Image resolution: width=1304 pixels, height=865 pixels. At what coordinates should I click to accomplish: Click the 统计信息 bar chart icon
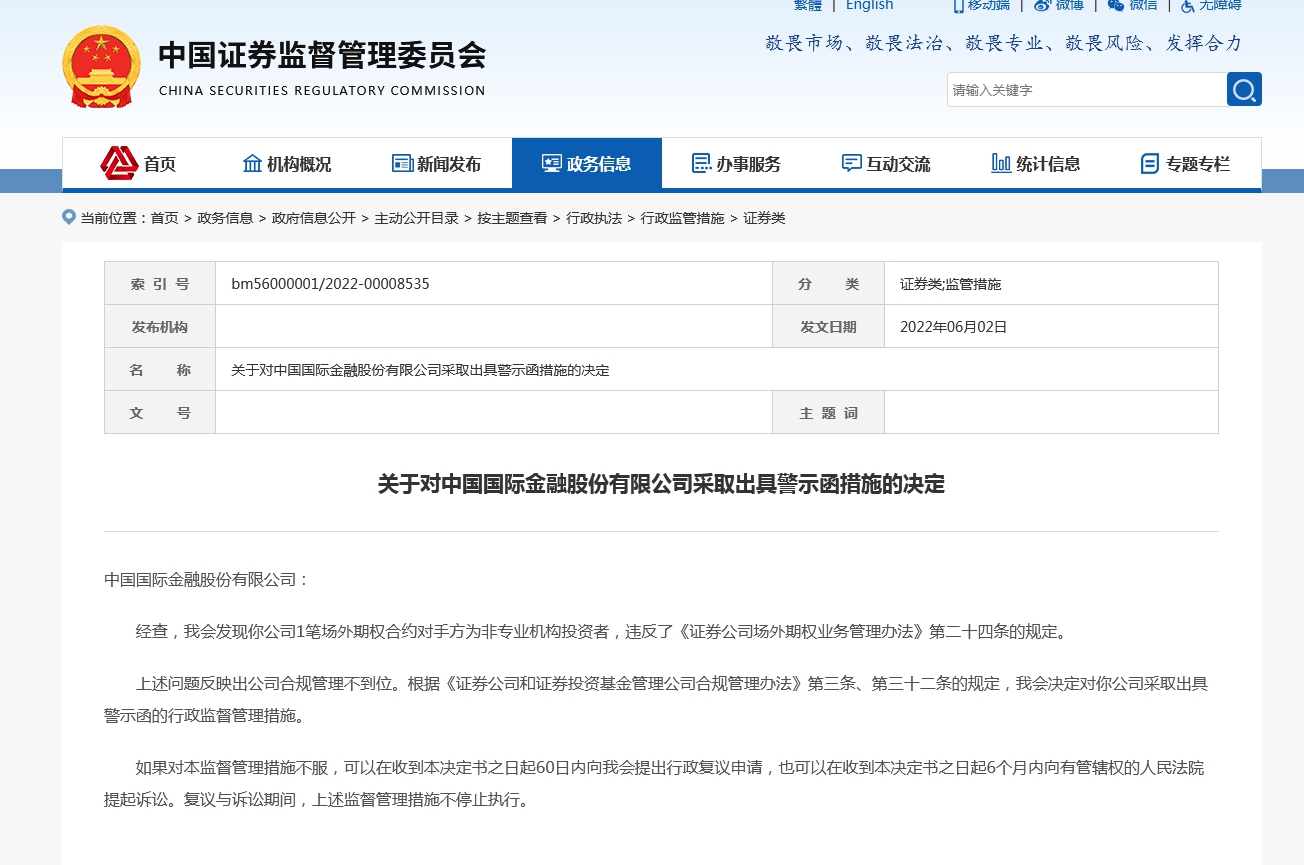tap(1001, 163)
